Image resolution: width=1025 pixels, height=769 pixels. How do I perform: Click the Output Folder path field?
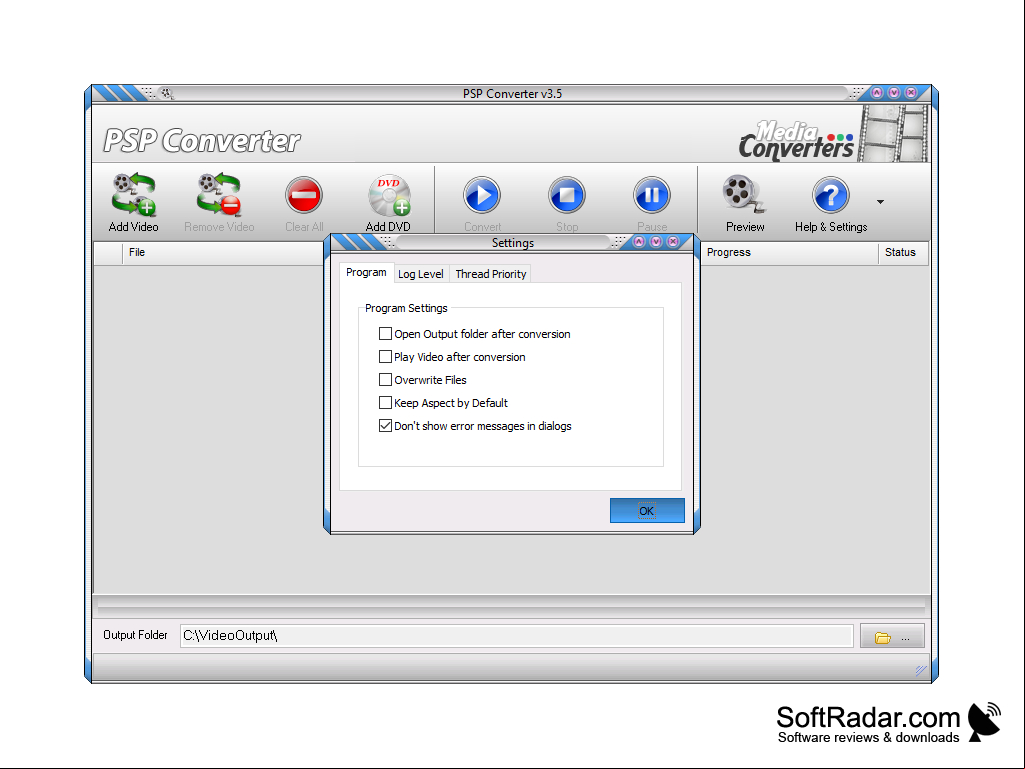pyautogui.click(x=516, y=636)
